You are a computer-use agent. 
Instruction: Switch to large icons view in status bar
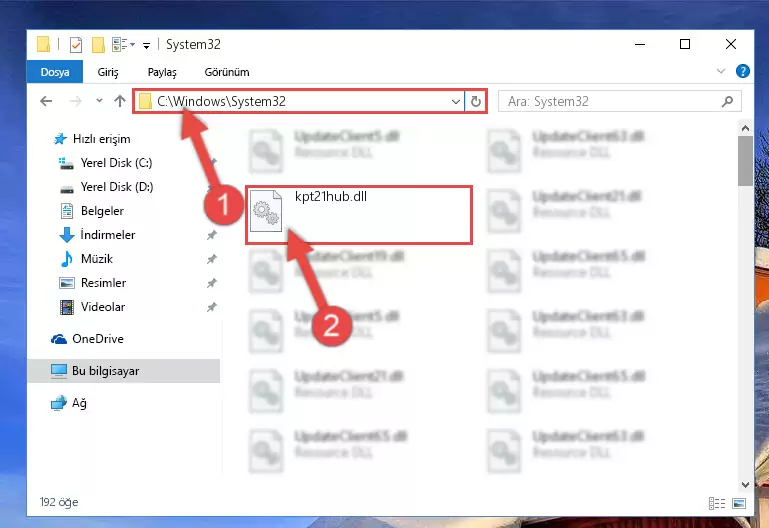coord(739,503)
